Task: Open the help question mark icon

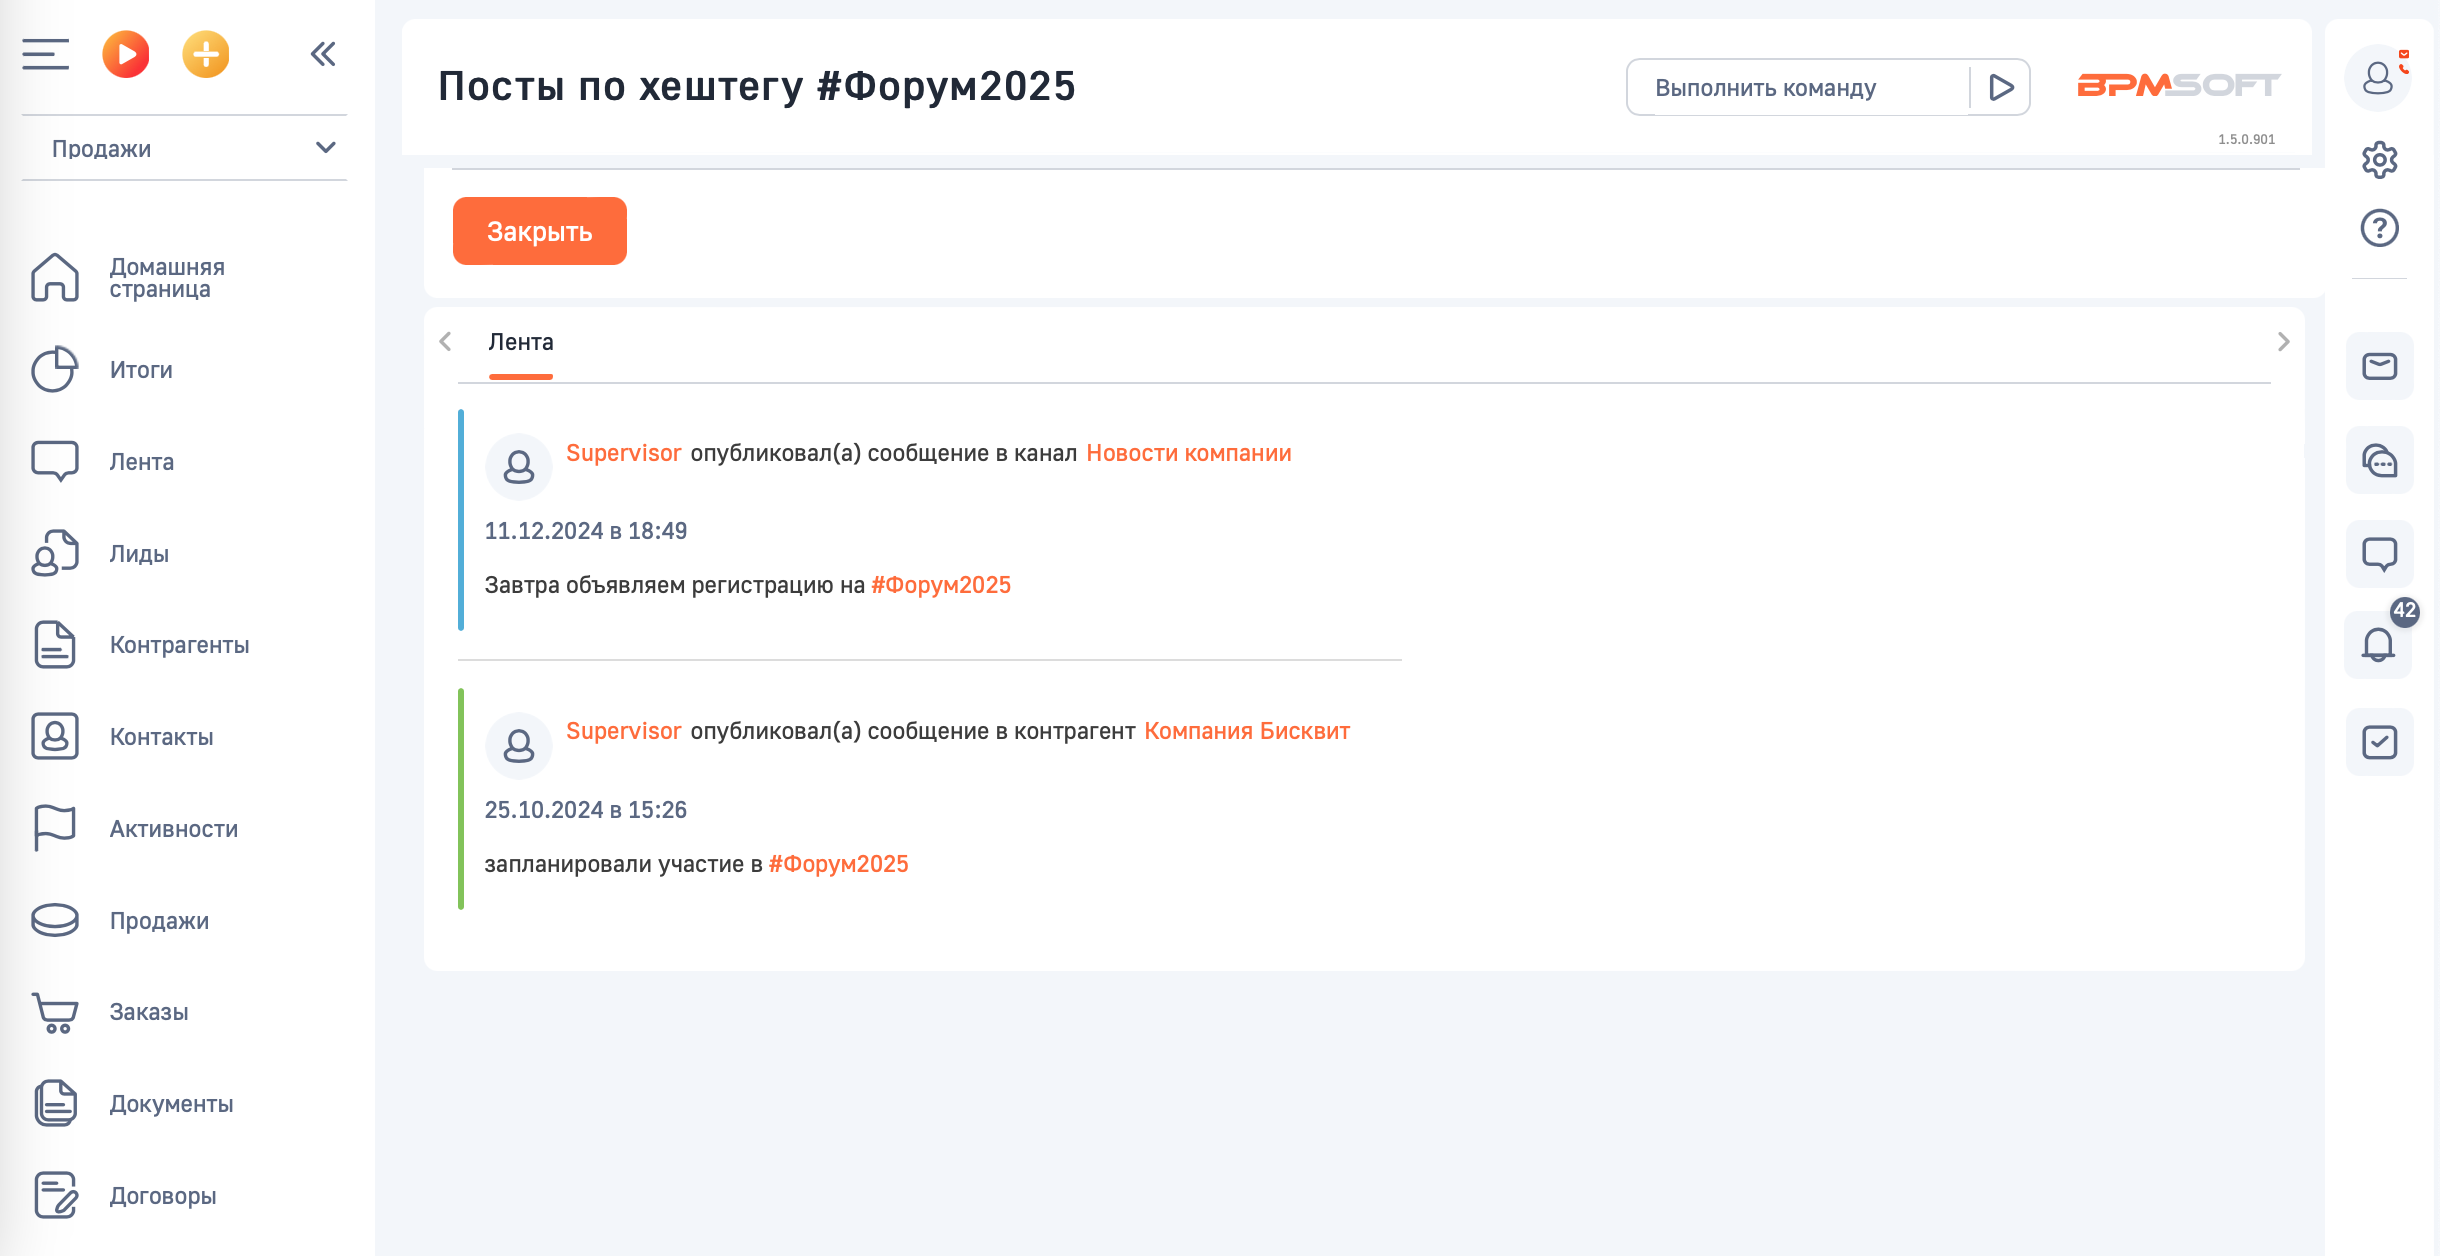Action: point(2380,228)
